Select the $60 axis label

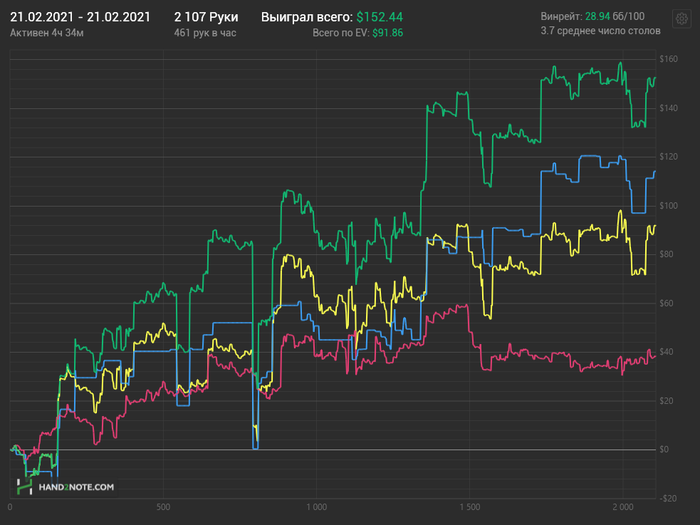(667, 304)
